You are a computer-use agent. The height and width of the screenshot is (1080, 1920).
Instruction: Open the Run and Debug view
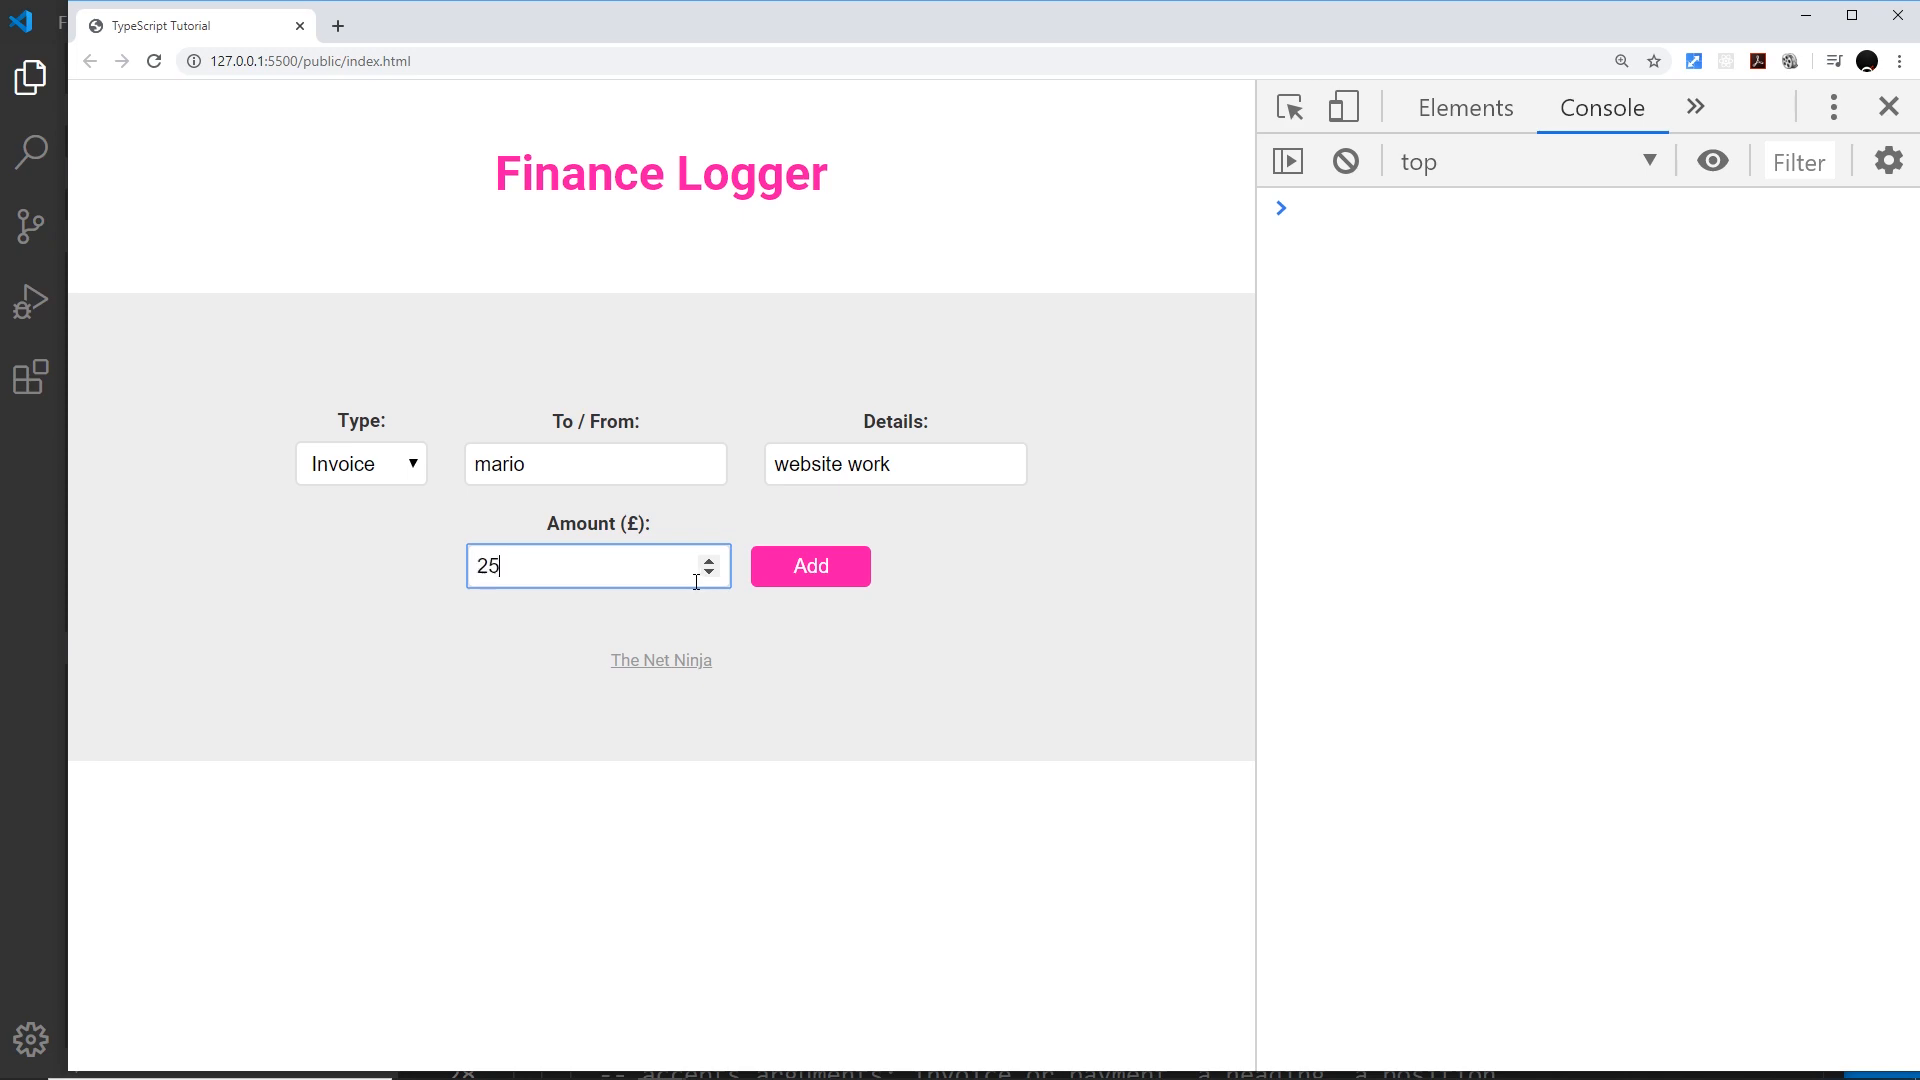point(31,301)
